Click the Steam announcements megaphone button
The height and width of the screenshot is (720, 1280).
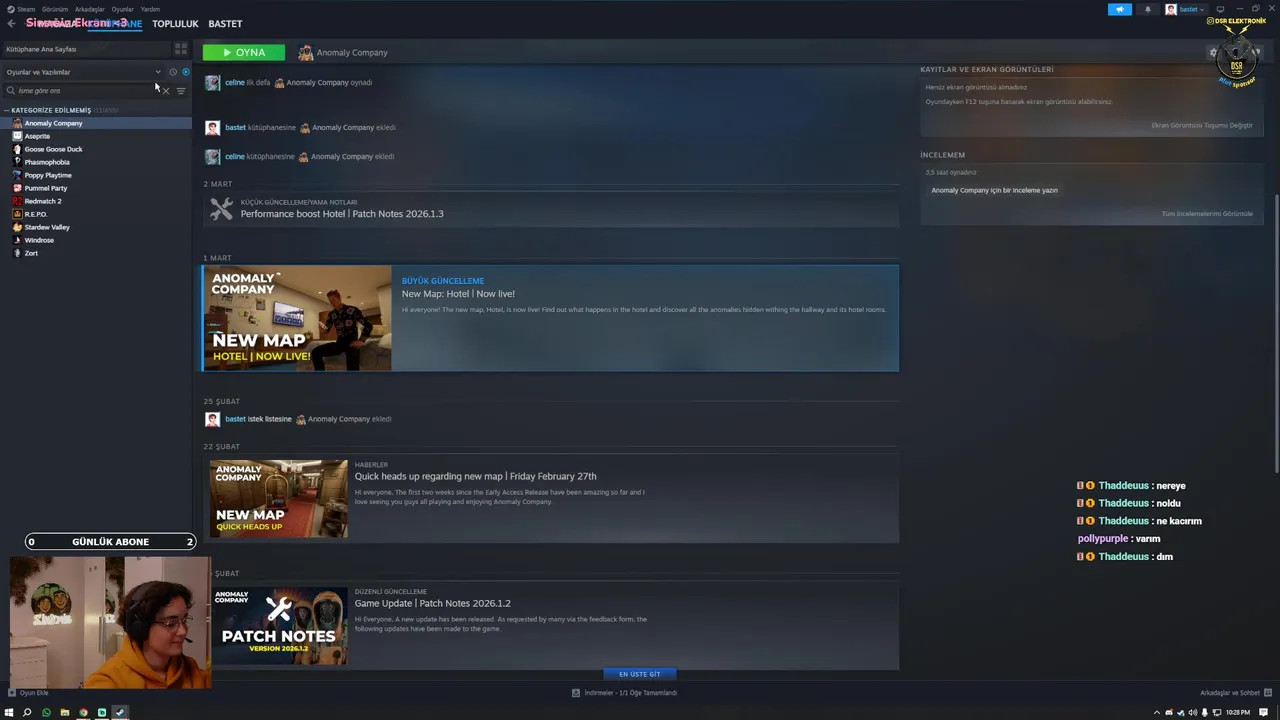[x=1119, y=9]
